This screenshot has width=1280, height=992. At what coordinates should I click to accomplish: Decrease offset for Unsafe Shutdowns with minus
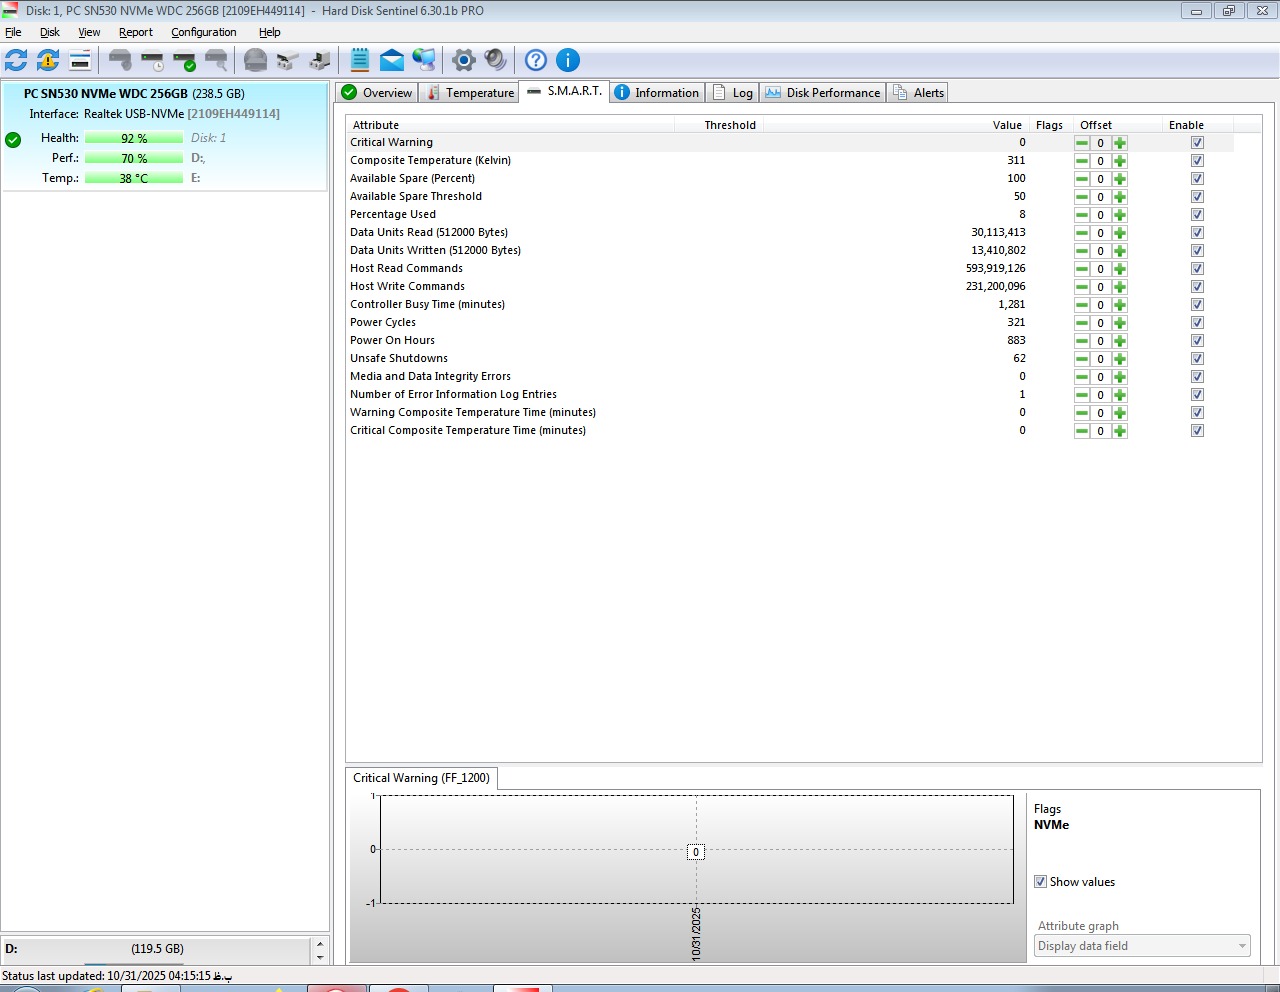tap(1081, 359)
